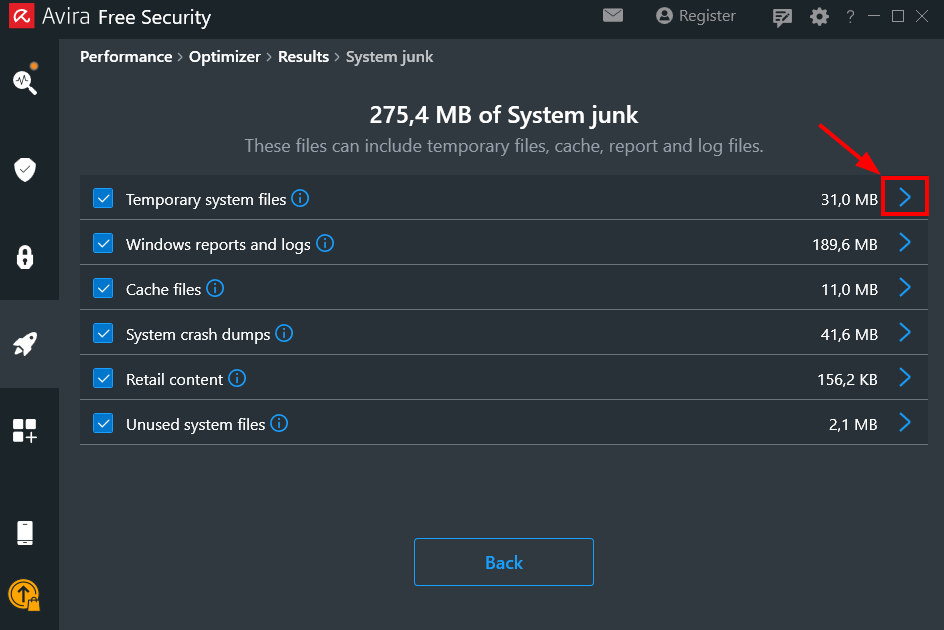The width and height of the screenshot is (944, 630).
Task: Go to Optimizer in the breadcrumb
Action: [225, 57]
